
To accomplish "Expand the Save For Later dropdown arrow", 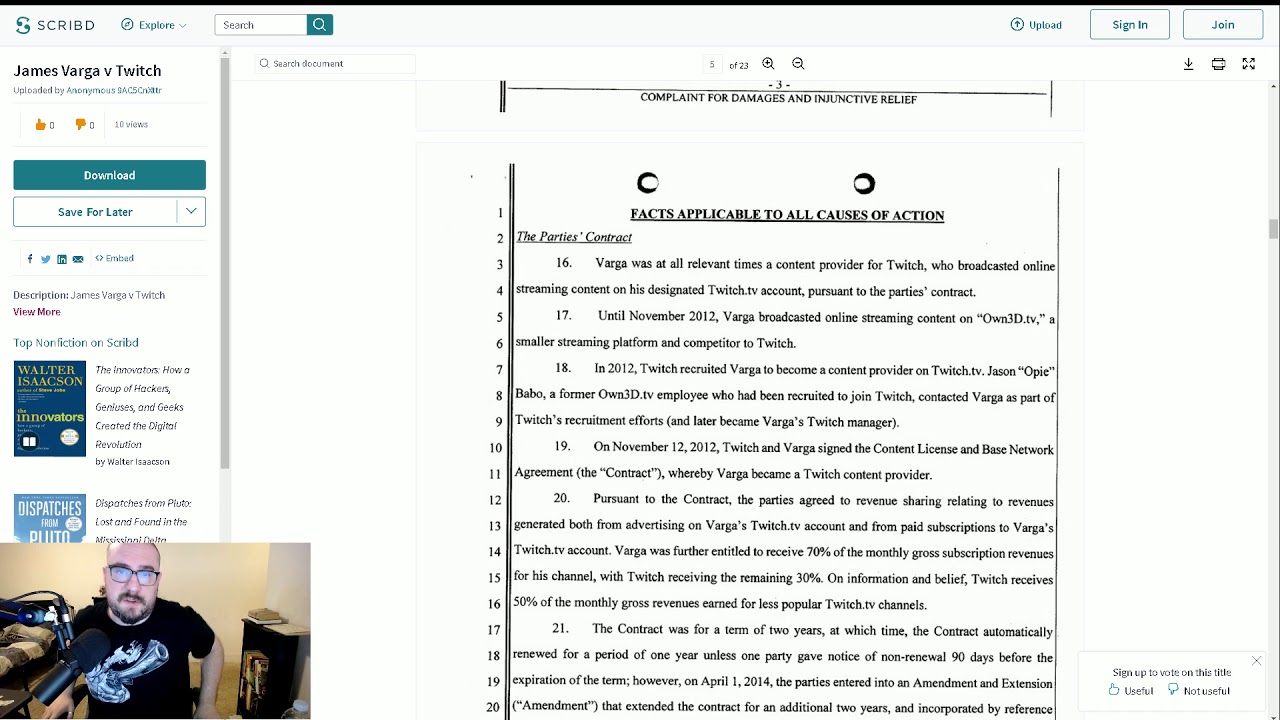I will [191, 212].
